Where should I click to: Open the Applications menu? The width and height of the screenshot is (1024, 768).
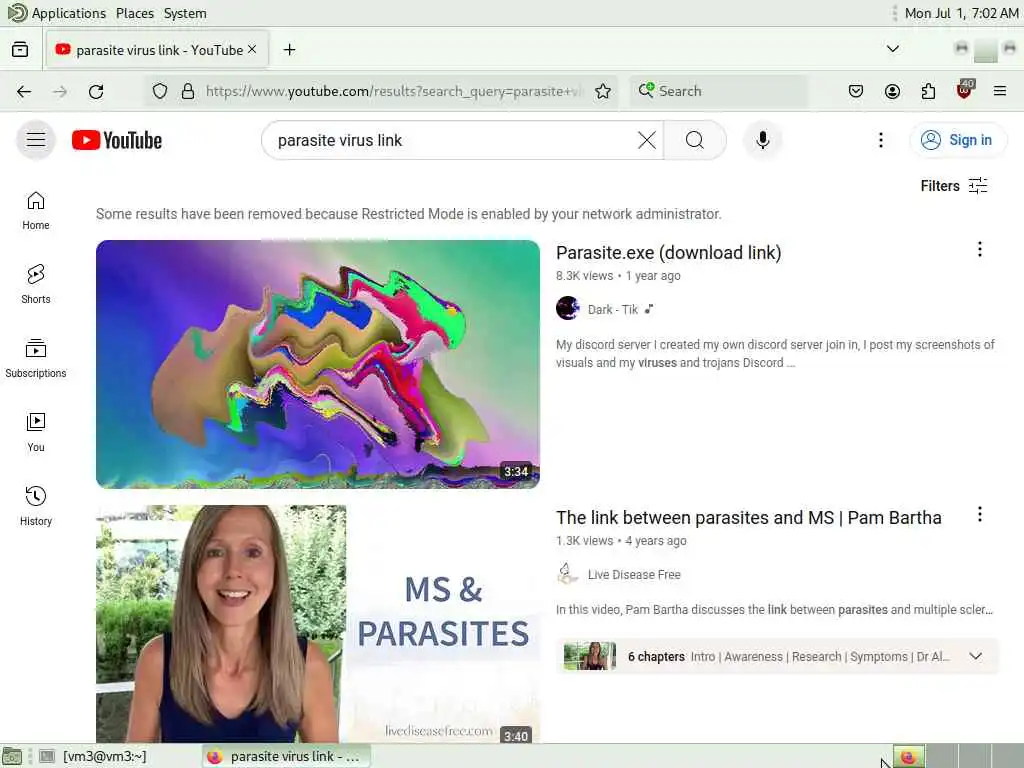[x=57, y=13]
